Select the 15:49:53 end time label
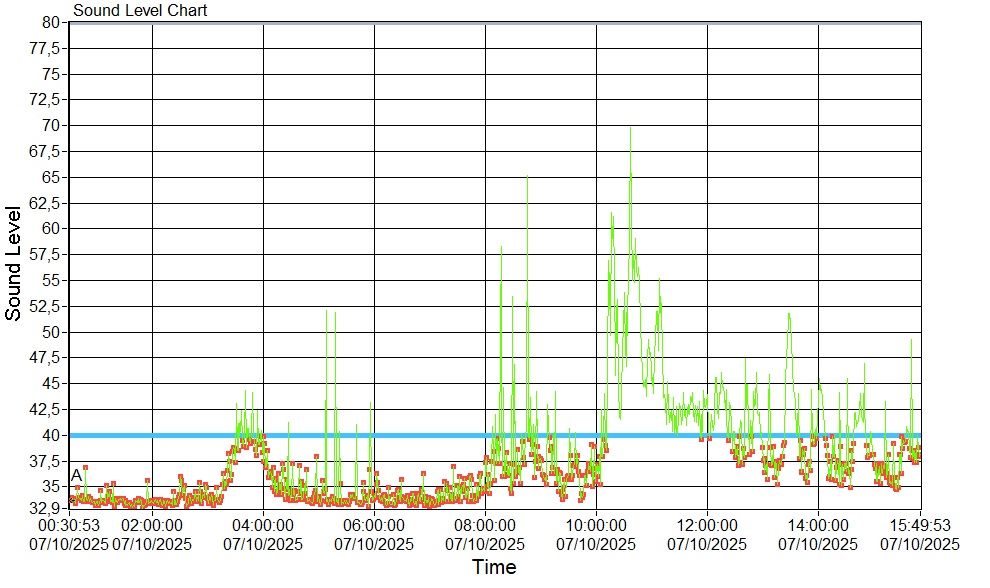This screenshot has width=990, height=588. 920,524
